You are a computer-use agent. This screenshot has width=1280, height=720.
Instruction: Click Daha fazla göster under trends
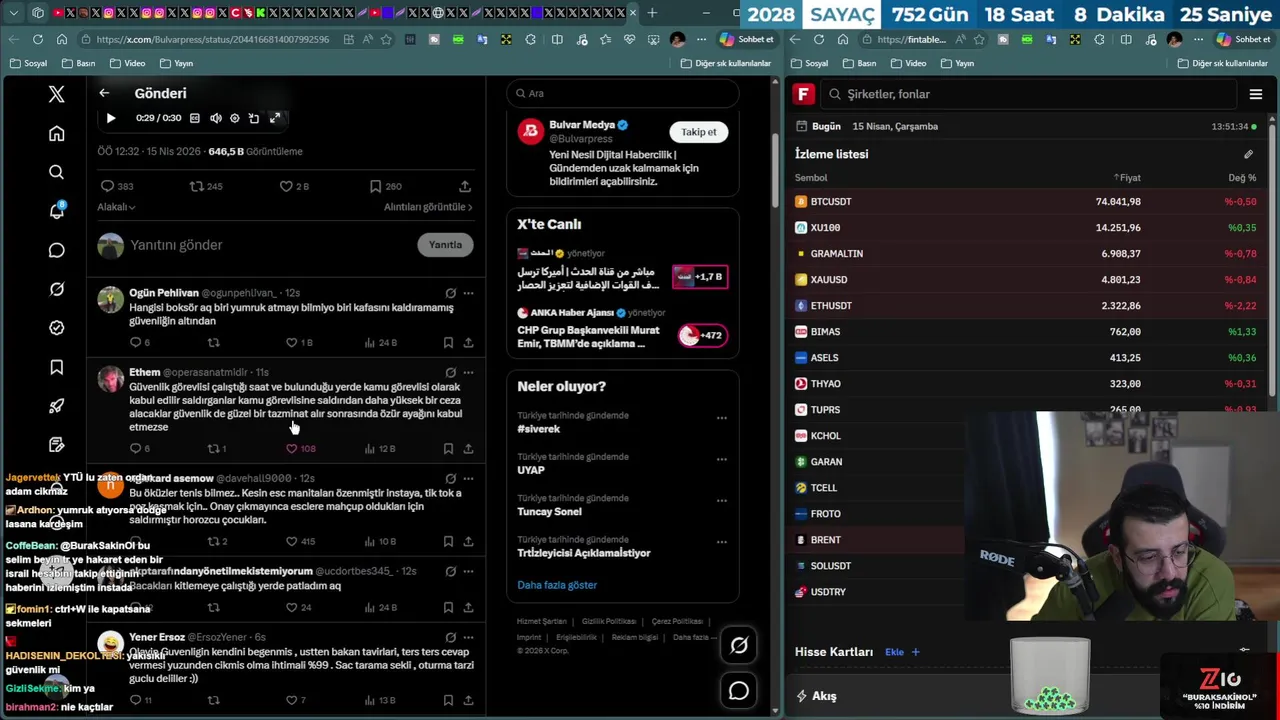coord(557,585)
